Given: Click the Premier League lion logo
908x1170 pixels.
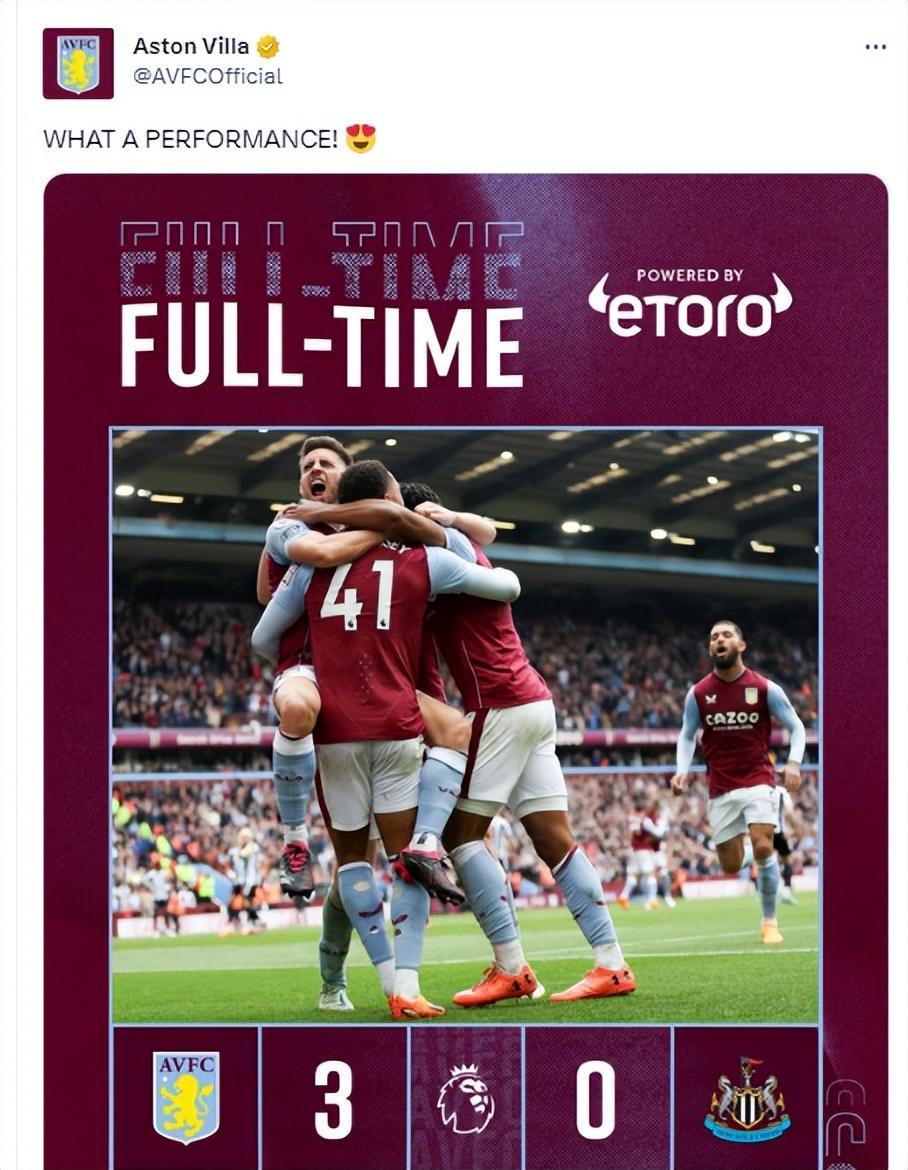Looking at the screenshot, I should point(465,1098).
